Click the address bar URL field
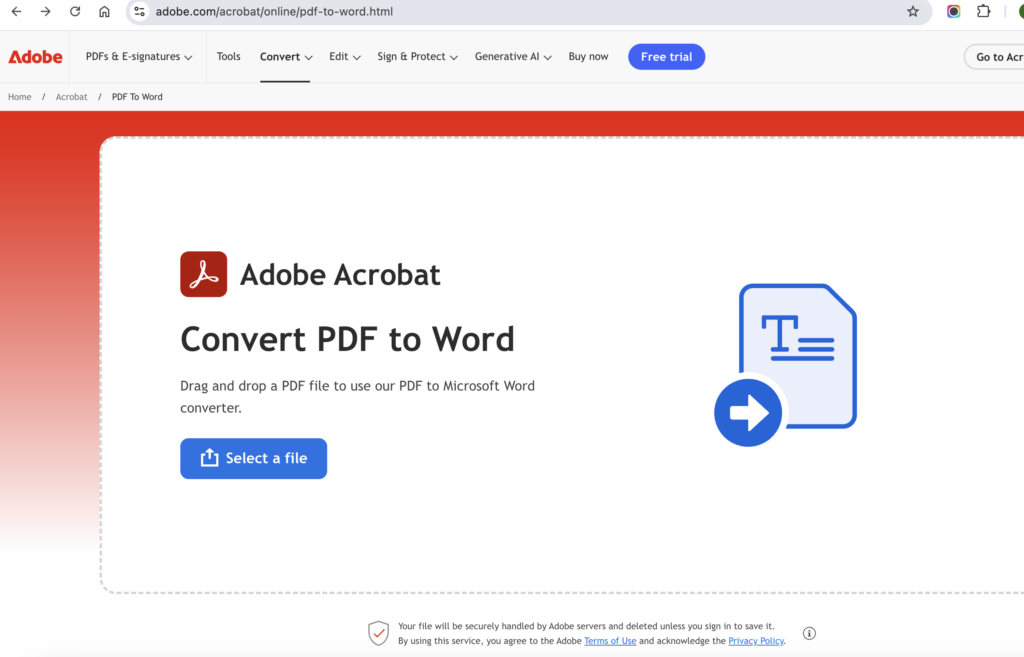 click(x=528, y=11)
